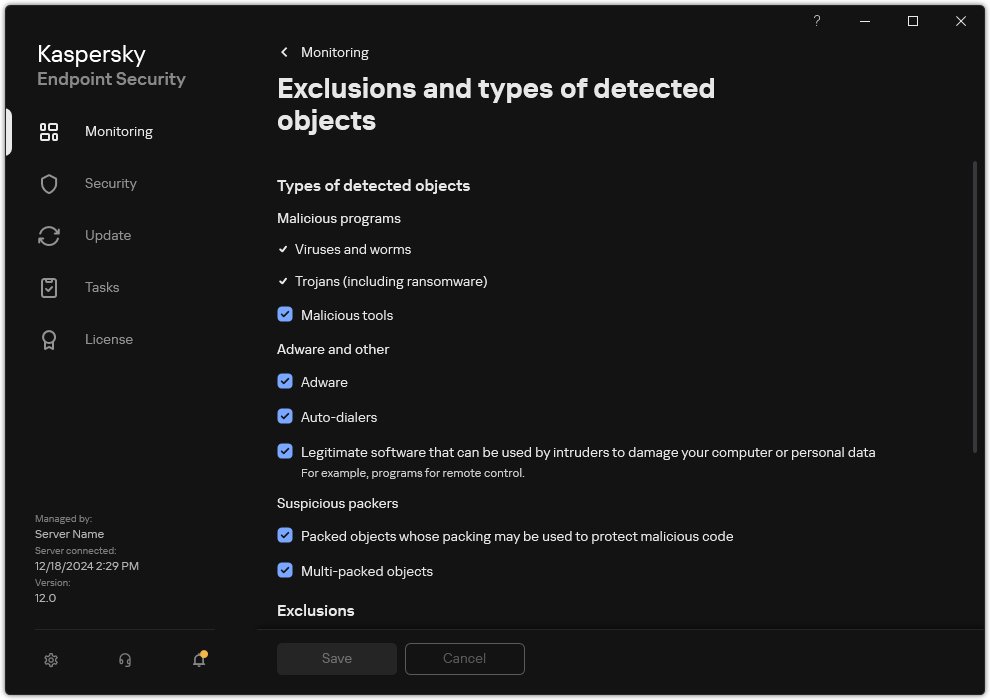Select the Security shield icon
Viewport: 990px width, 700px height.
click(48, 183)
